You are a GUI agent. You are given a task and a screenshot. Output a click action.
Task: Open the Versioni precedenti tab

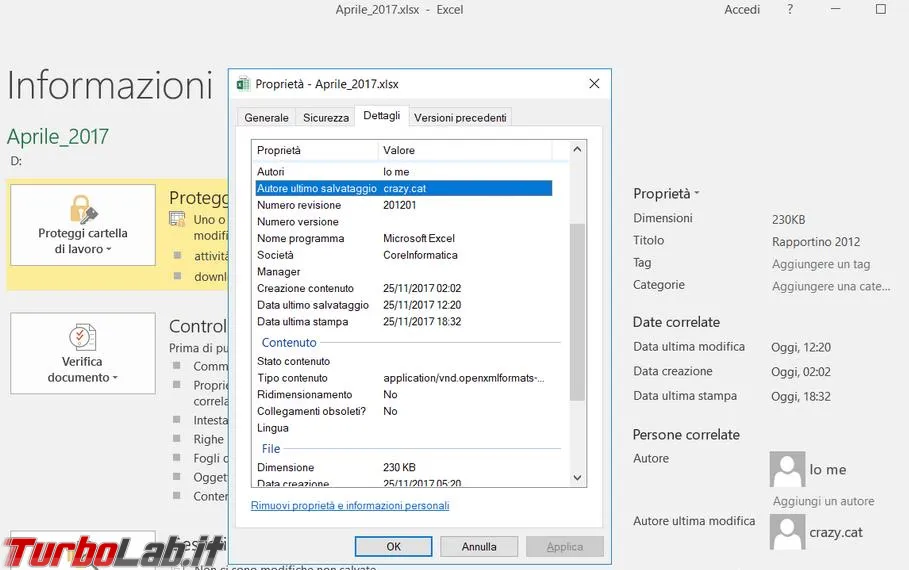(460, 118)
